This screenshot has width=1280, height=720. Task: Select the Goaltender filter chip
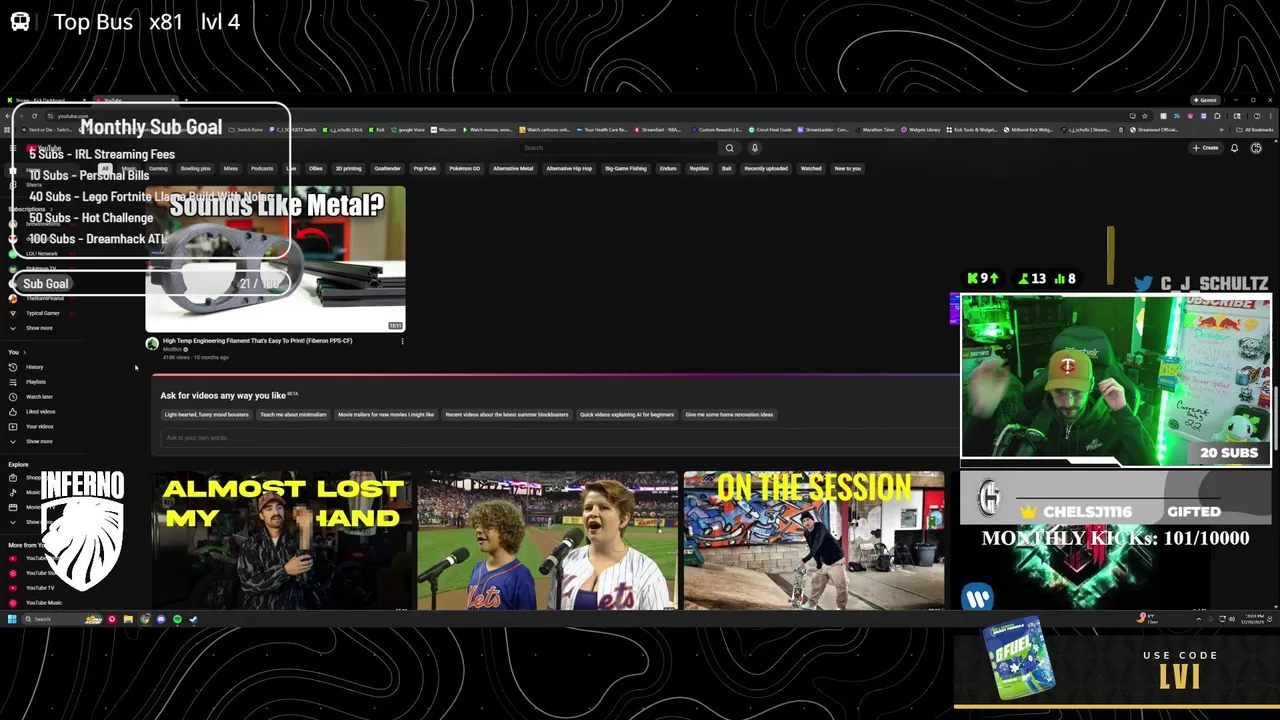[387, 169]
